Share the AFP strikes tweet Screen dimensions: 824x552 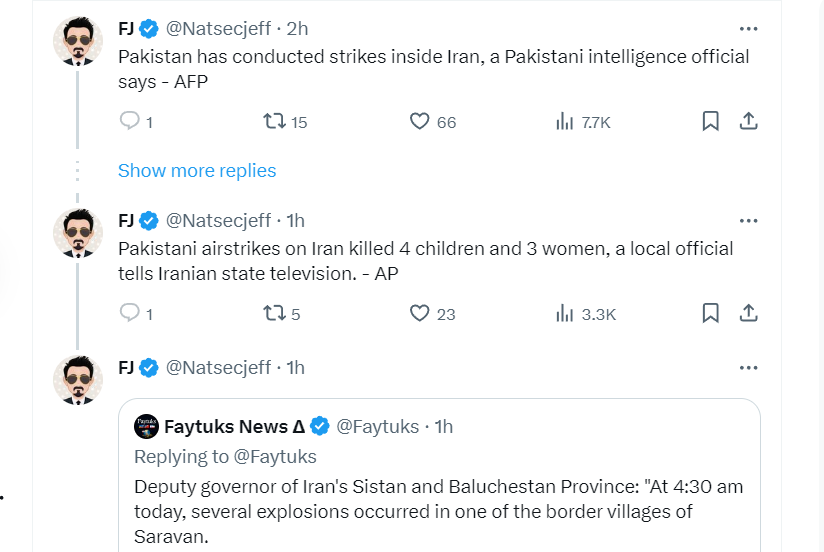[x=748, y=122]
